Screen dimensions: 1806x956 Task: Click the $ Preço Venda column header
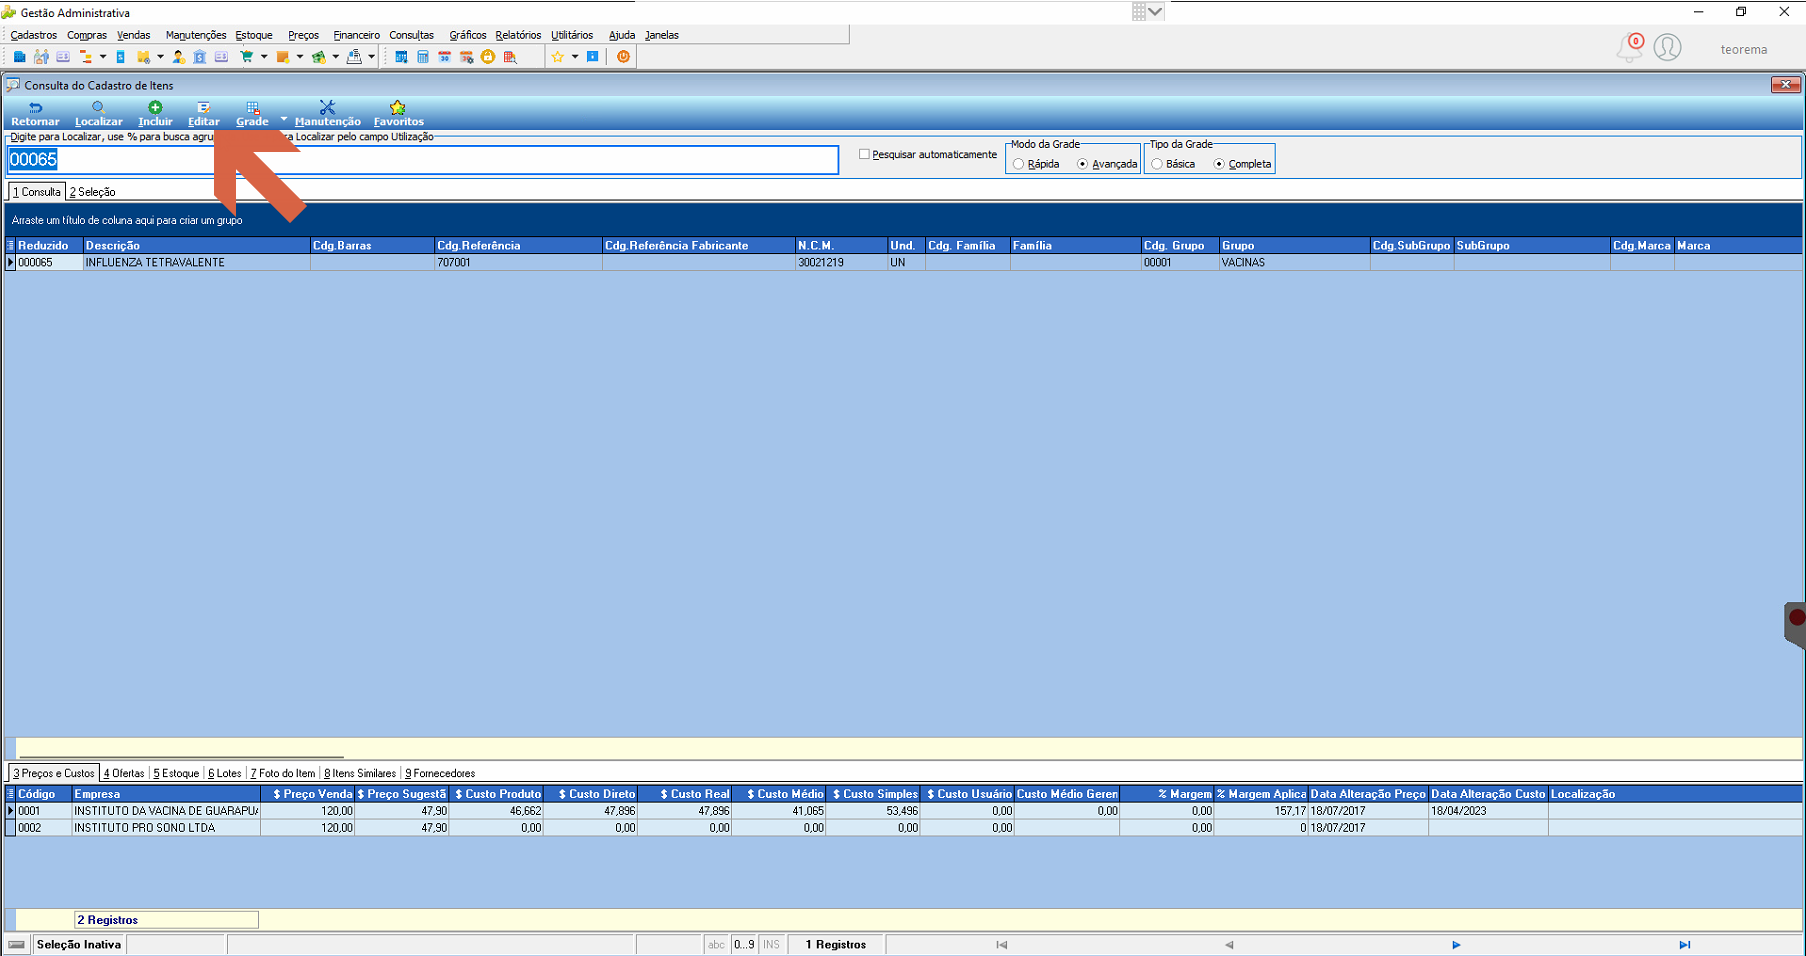coord(308,794)
